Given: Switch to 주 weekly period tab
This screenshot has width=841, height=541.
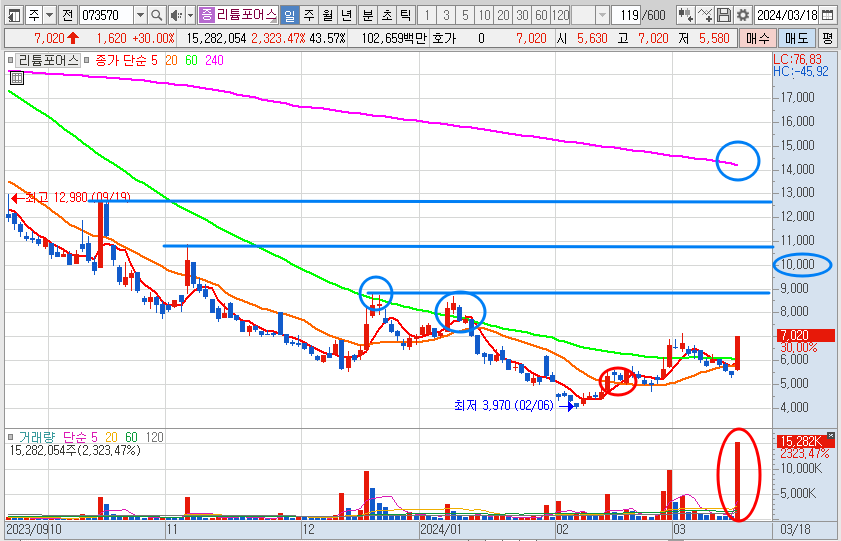Looking at the screenshot, I should pos(309,15).
